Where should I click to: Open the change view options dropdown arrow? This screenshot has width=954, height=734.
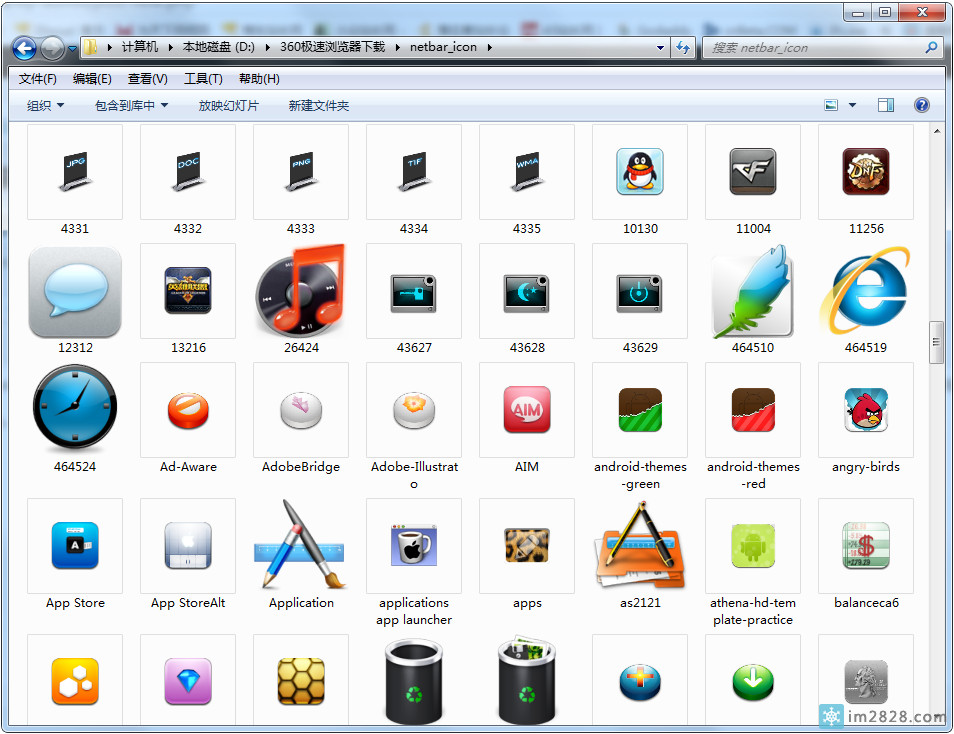(853, 105)
